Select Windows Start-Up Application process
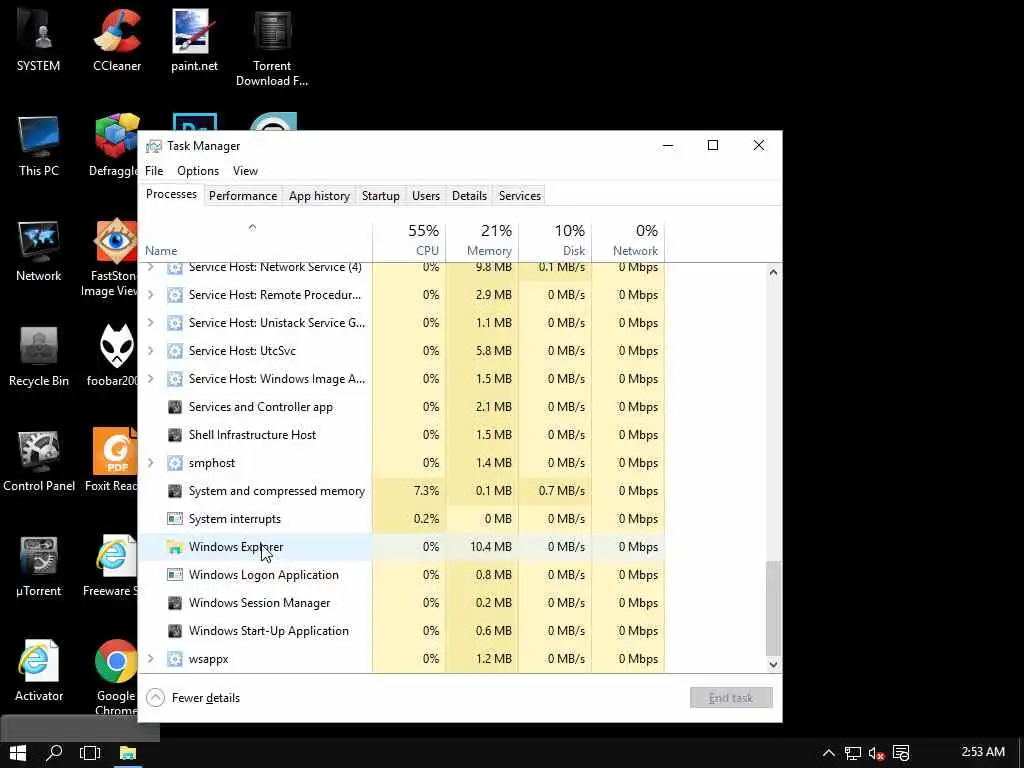The width and height of the screenshot is (1024, 768). click(402, 632)
